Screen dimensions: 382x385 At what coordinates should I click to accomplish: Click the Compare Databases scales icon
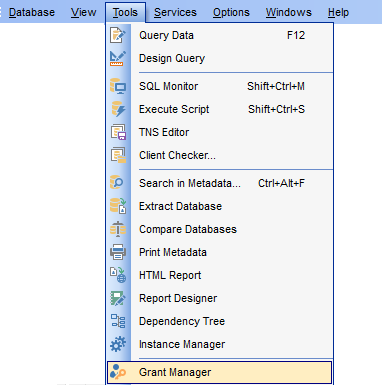118,229
